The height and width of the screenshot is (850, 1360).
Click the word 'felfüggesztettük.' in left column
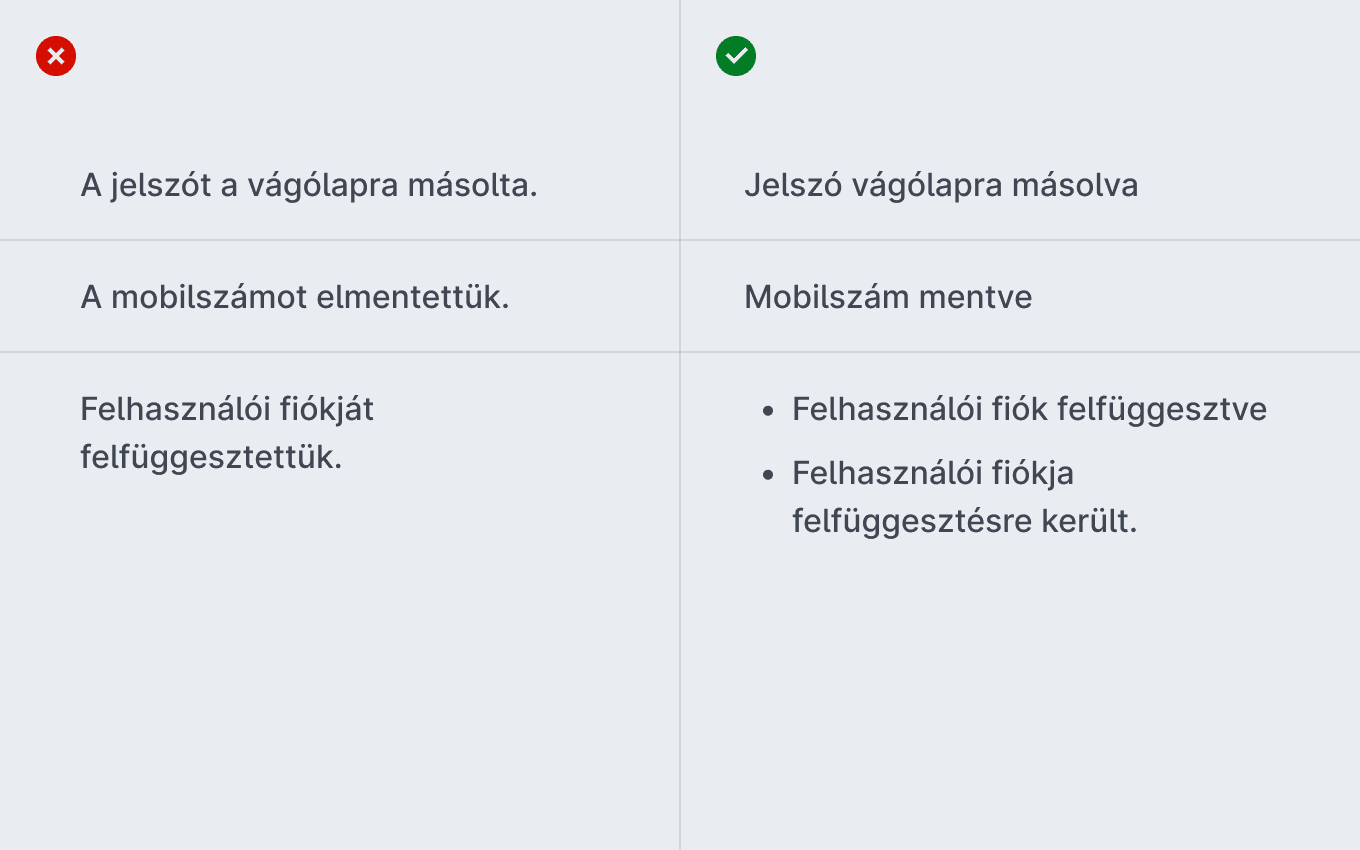pyautogui.click(x=212, y=458)
